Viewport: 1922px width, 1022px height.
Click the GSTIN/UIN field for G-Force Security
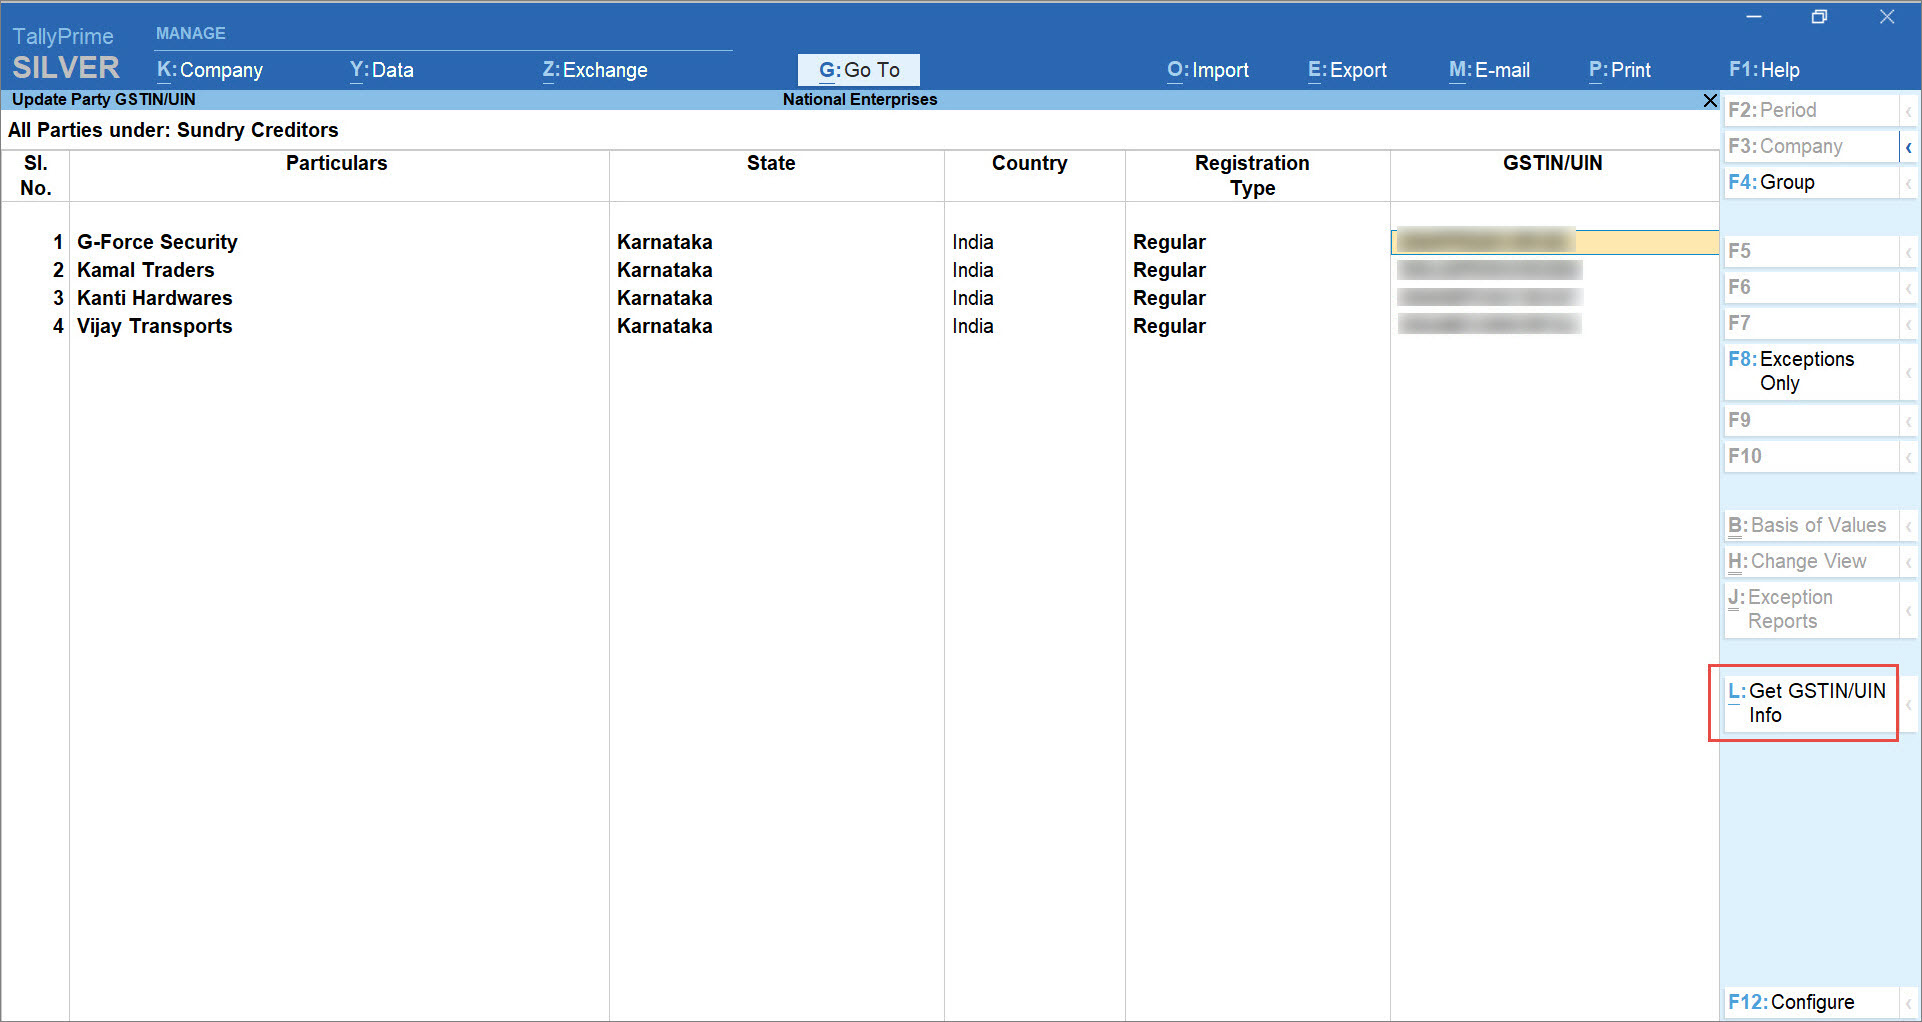1555,242
